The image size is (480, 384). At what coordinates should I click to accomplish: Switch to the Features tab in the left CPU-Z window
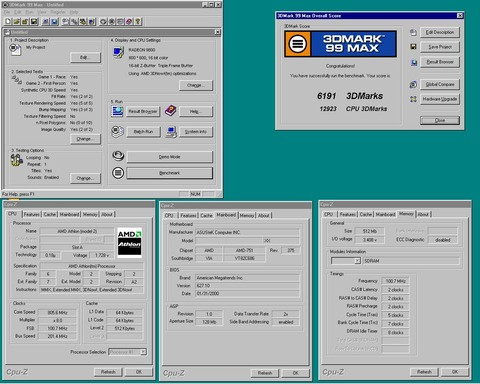[32, 214]
